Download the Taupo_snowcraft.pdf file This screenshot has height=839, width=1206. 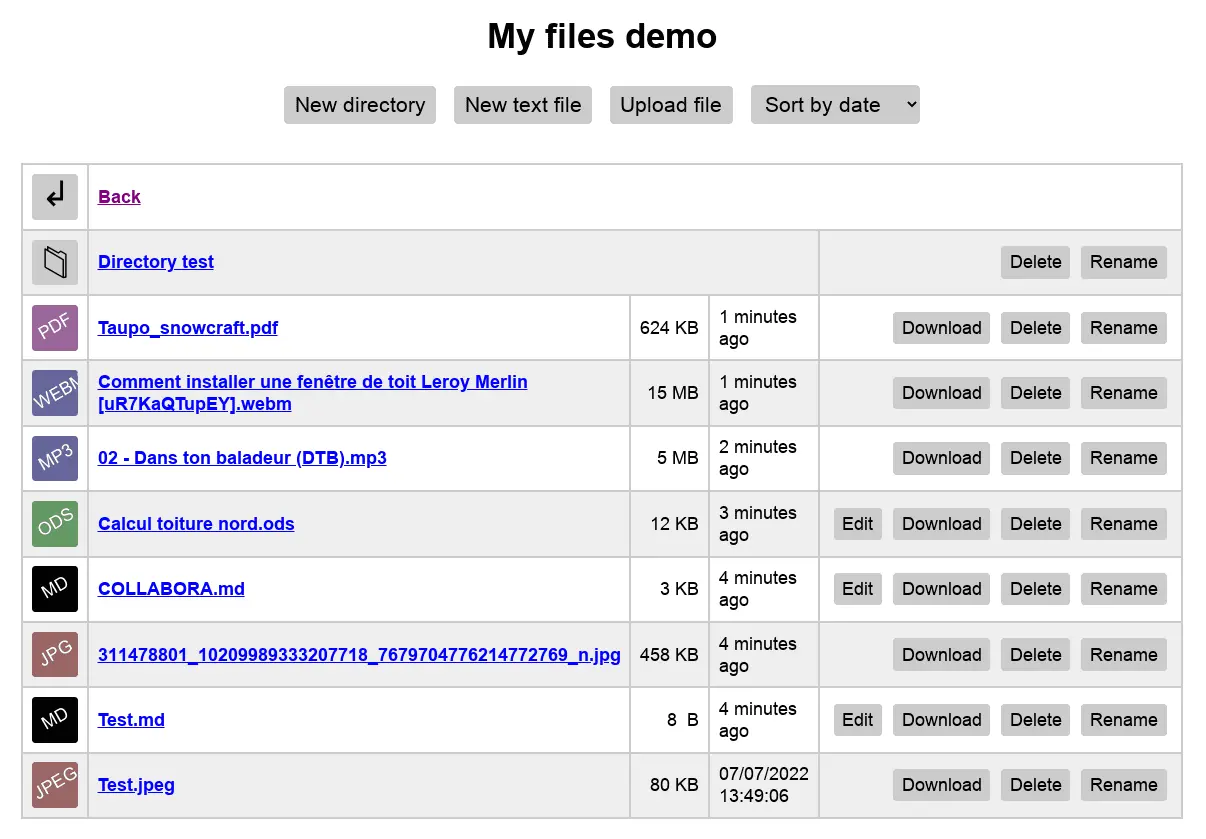coord(941,327)
